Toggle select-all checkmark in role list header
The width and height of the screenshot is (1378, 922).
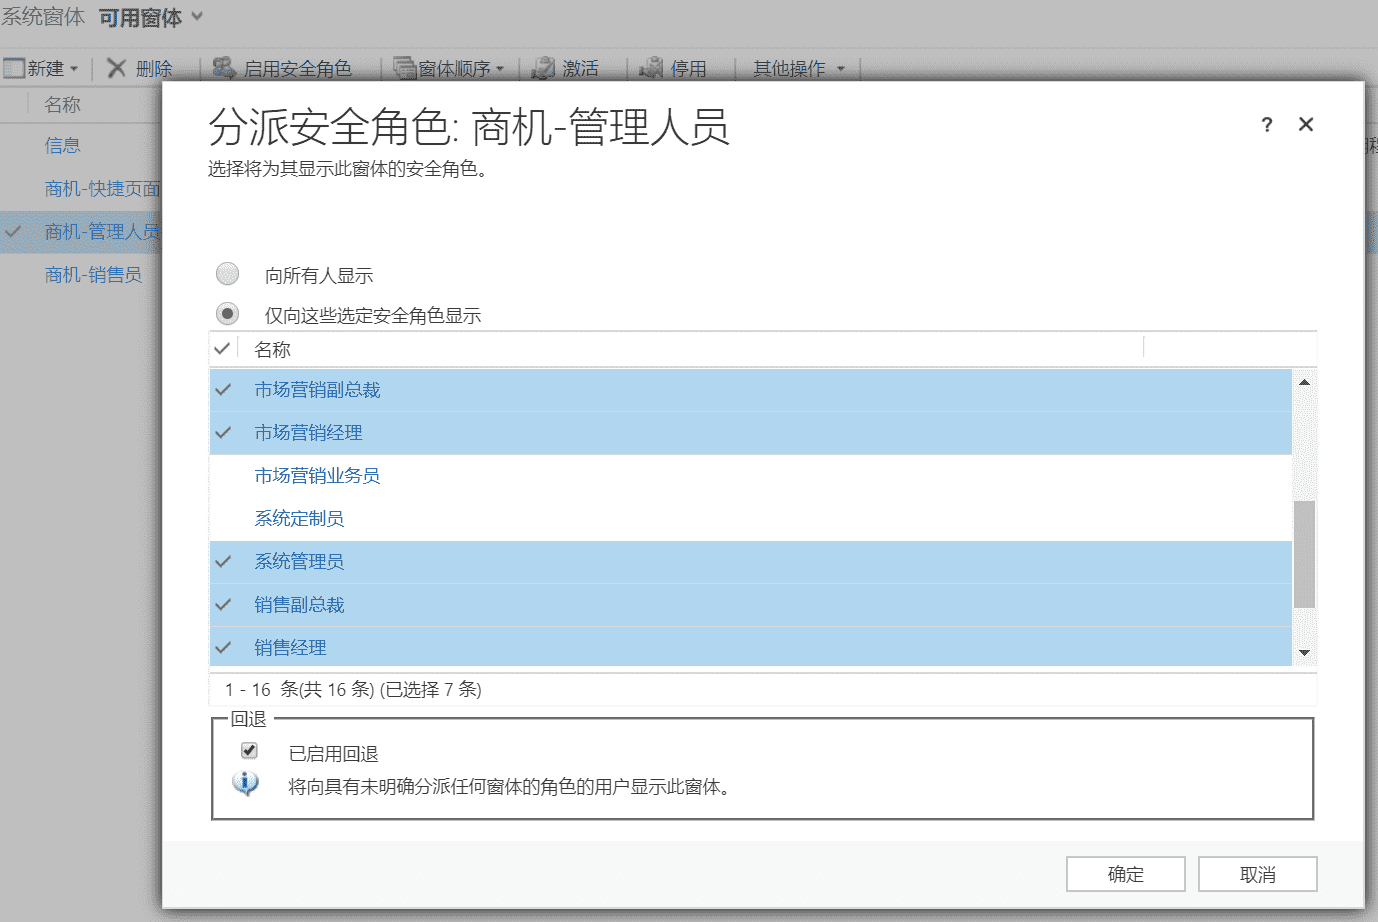[222, 348]
